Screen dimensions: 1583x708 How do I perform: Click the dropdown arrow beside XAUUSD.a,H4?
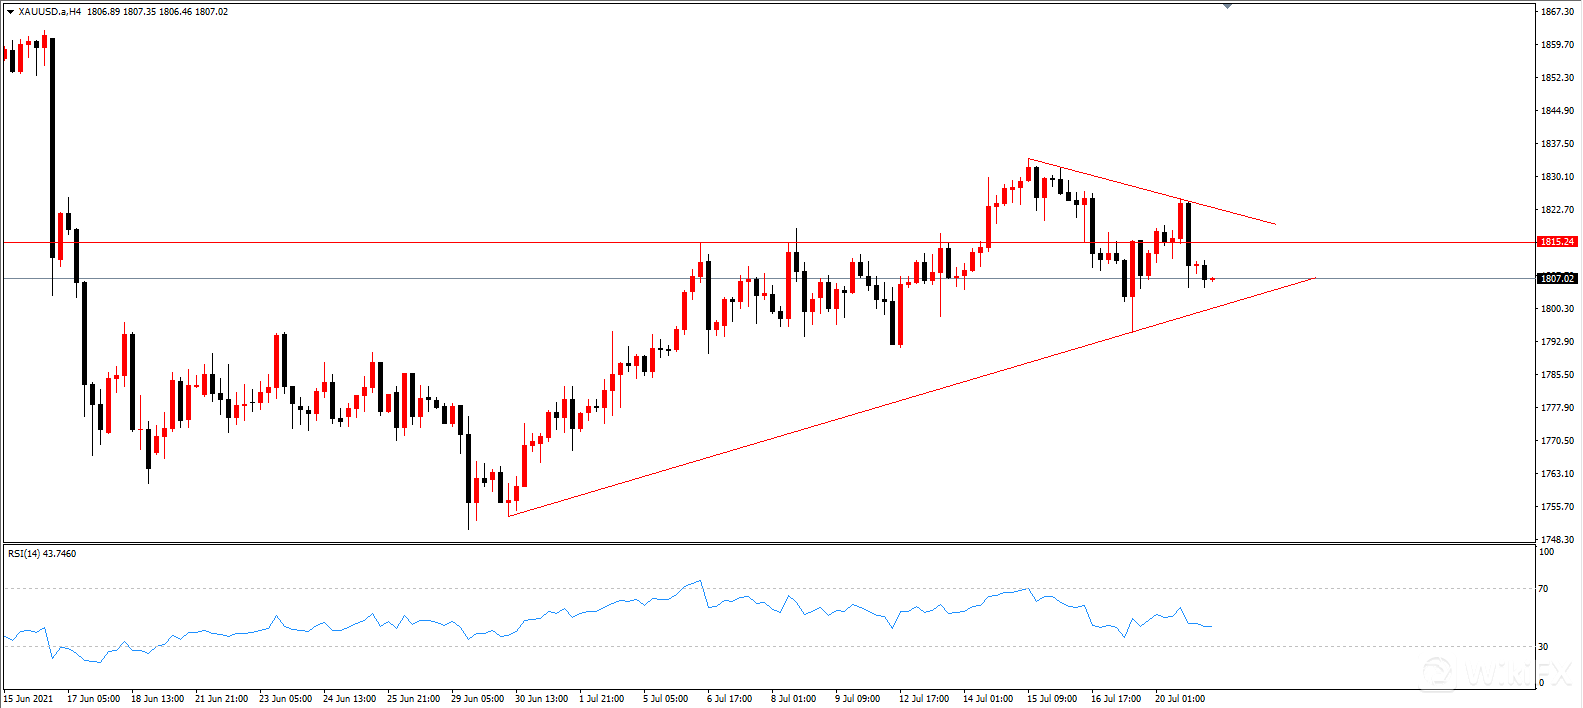coord(10,12)
